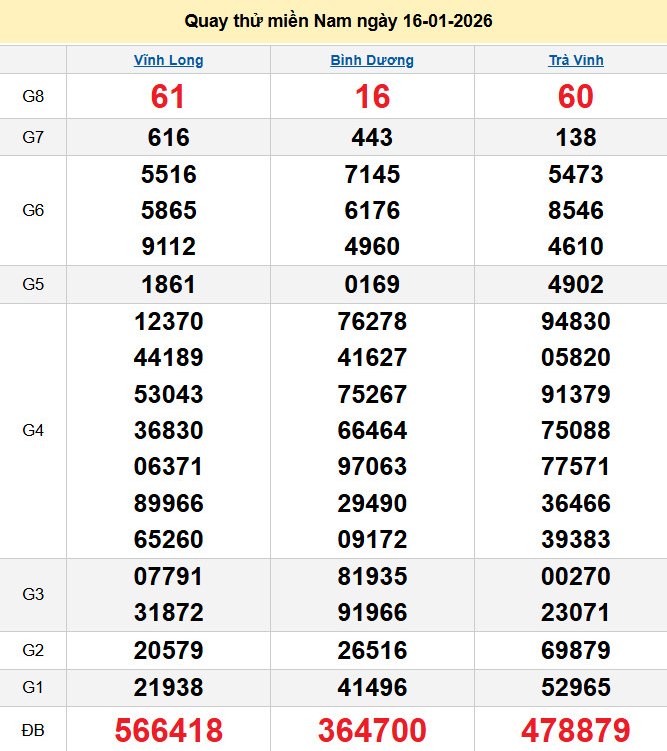The image size is (667, 751).
Task: Select the special prize number 364700
Action: 372,730
